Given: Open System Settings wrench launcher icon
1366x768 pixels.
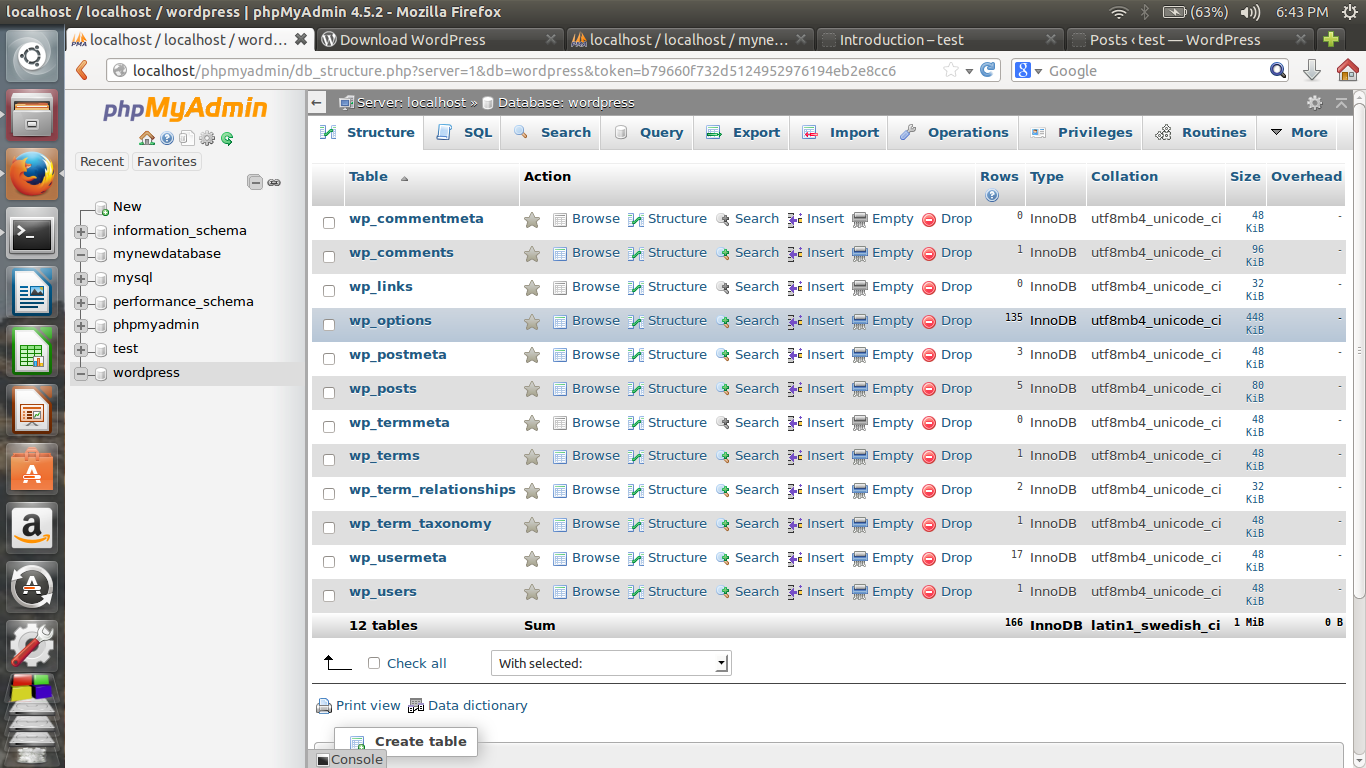Looking at the screenshot, I should [32, 645].
